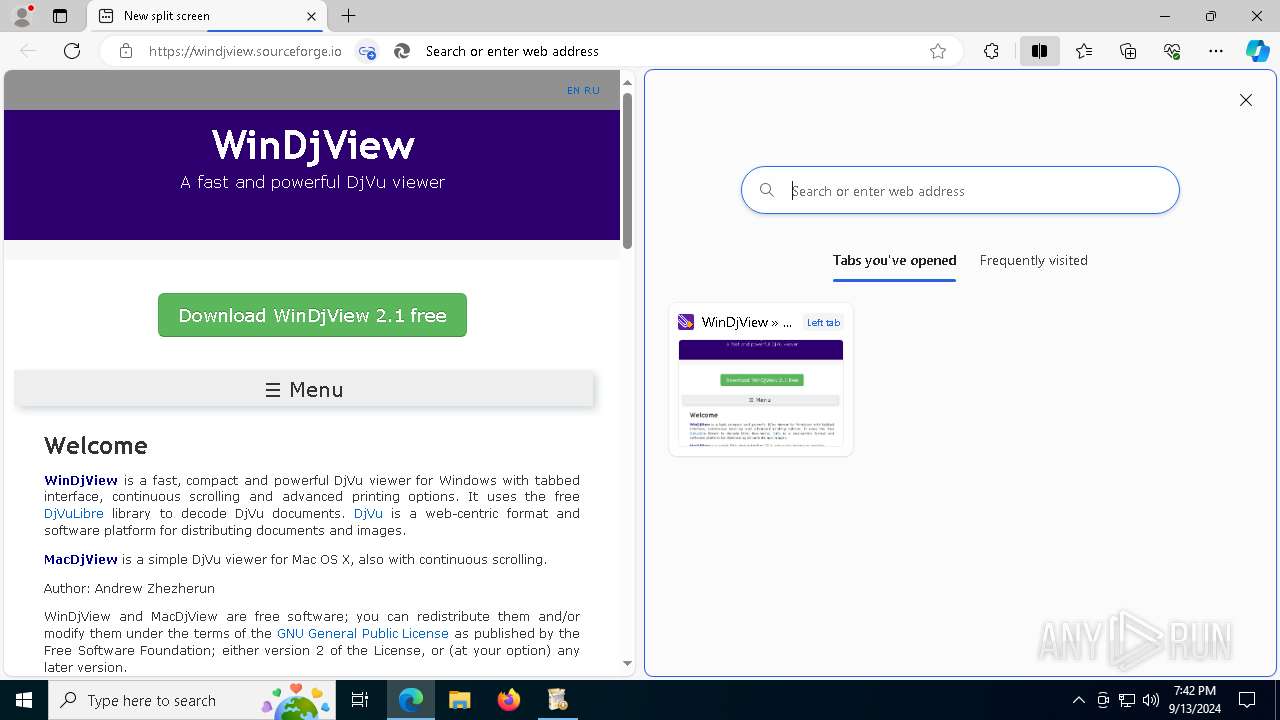This screenshot has height=720, width=1280.
Task: Select the New split screen tab
Action: click(x=208, y=16)
